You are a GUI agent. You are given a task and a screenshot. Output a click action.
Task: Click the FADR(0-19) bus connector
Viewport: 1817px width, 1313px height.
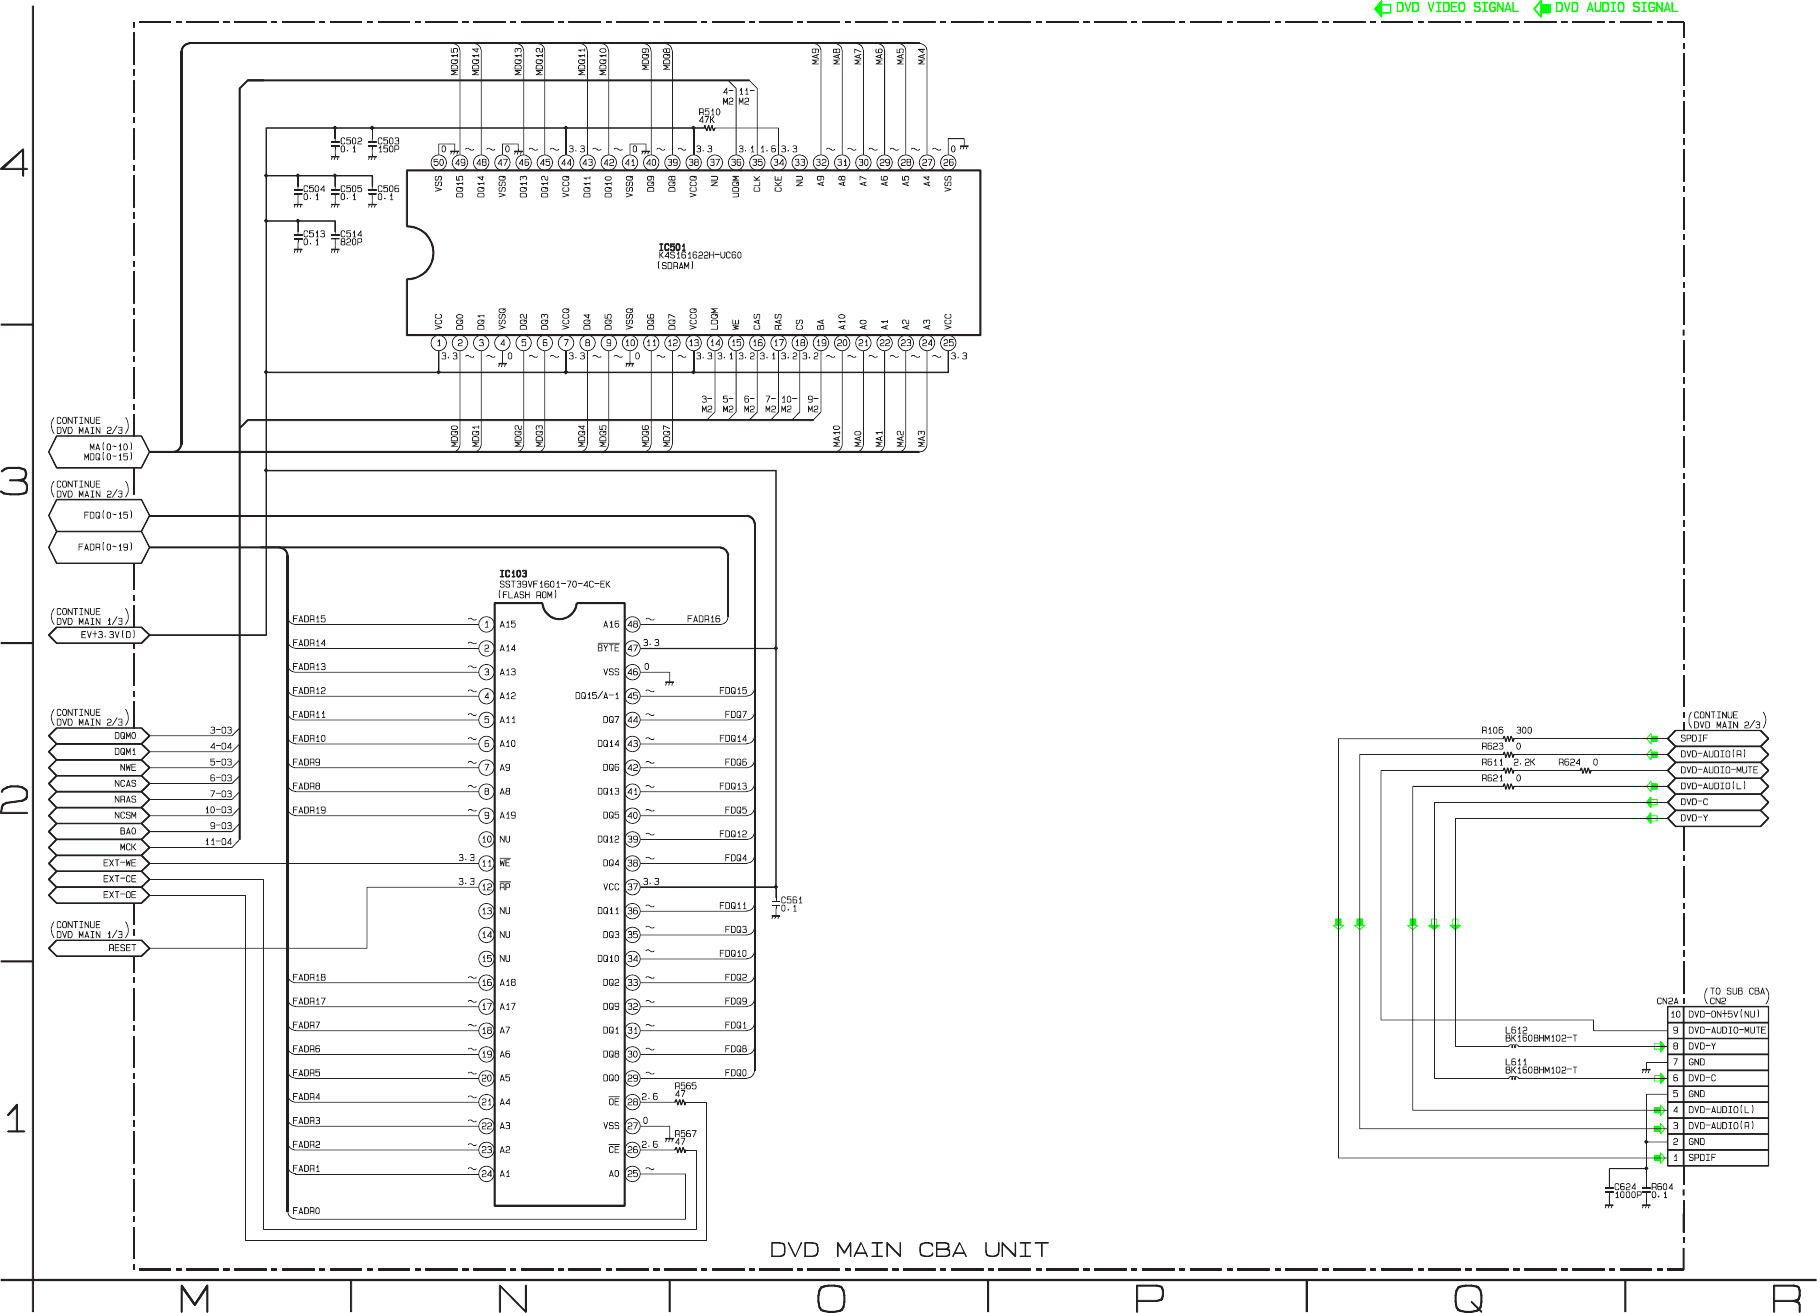(x=98, y=547)
